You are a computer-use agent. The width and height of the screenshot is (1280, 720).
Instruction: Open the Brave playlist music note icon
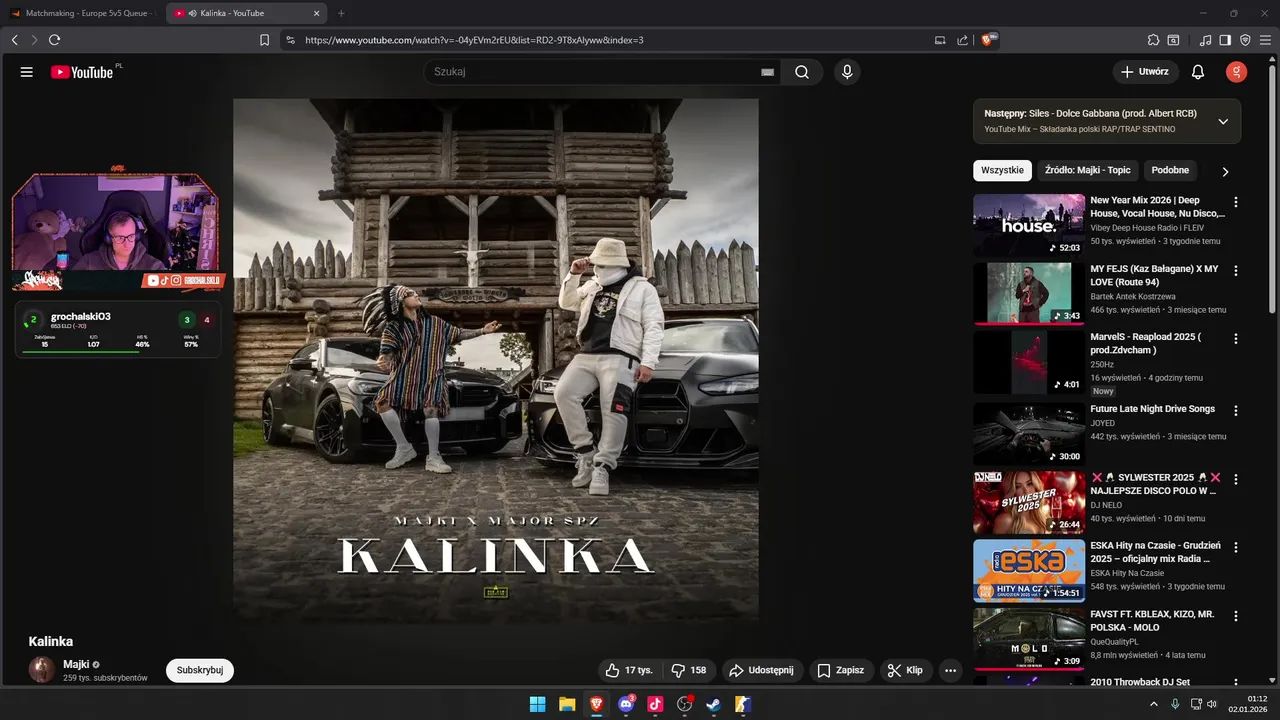[1206, 40]
